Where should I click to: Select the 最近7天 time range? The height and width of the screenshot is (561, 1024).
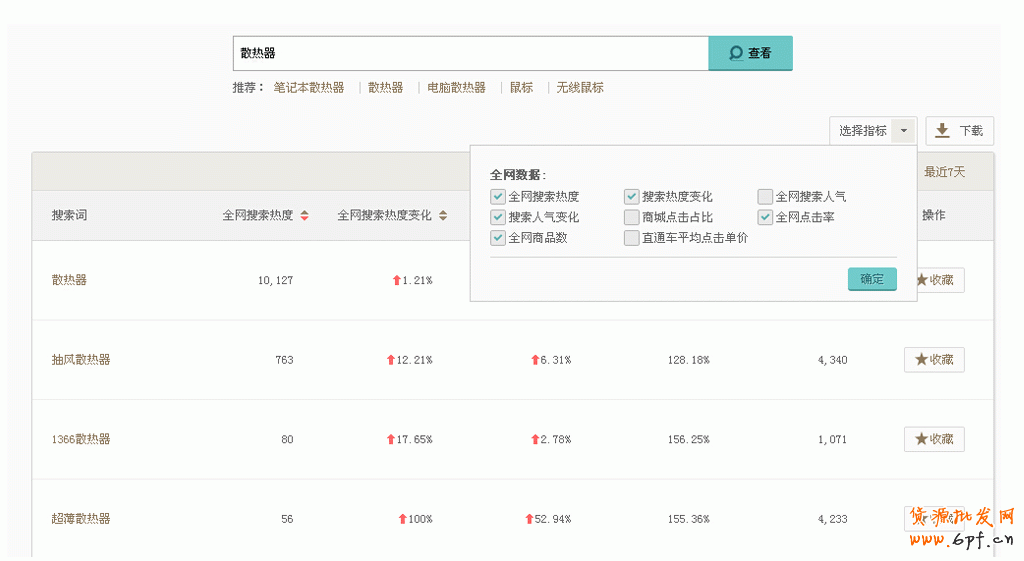click(944, 172)
